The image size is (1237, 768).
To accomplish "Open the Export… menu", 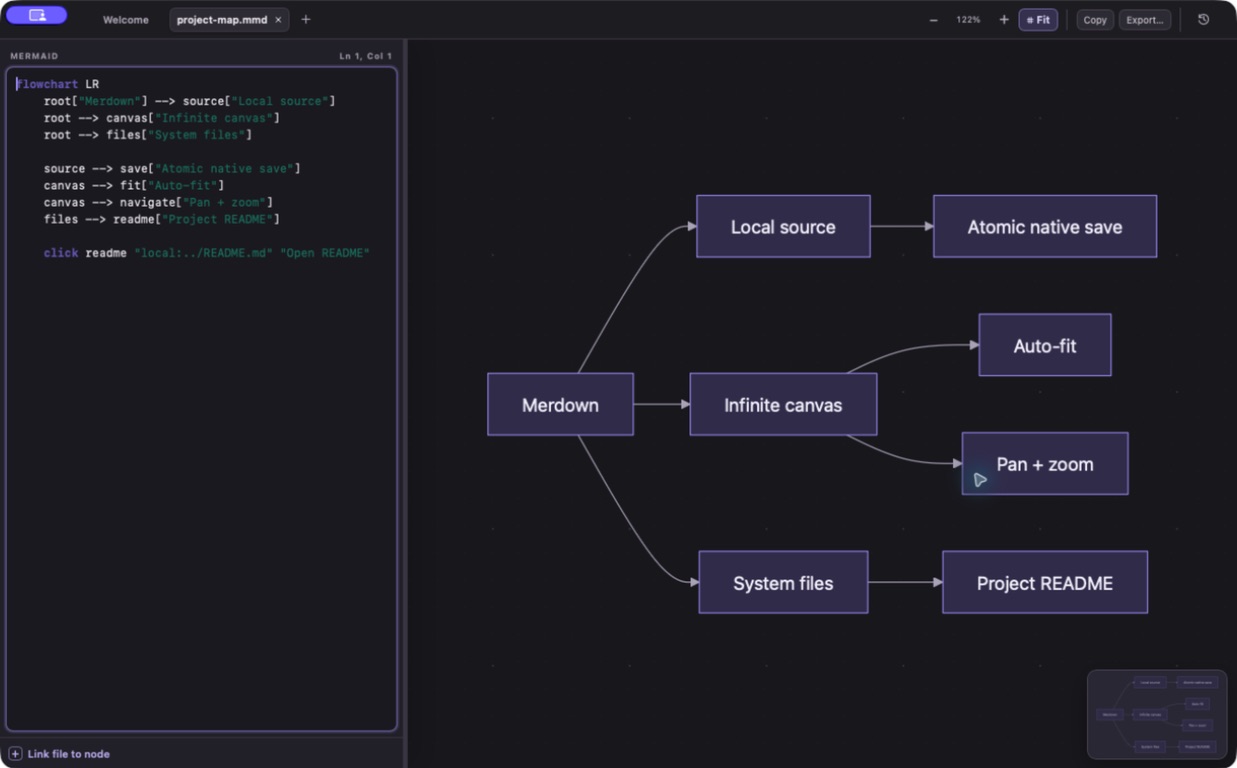I will coord(1144,20).
